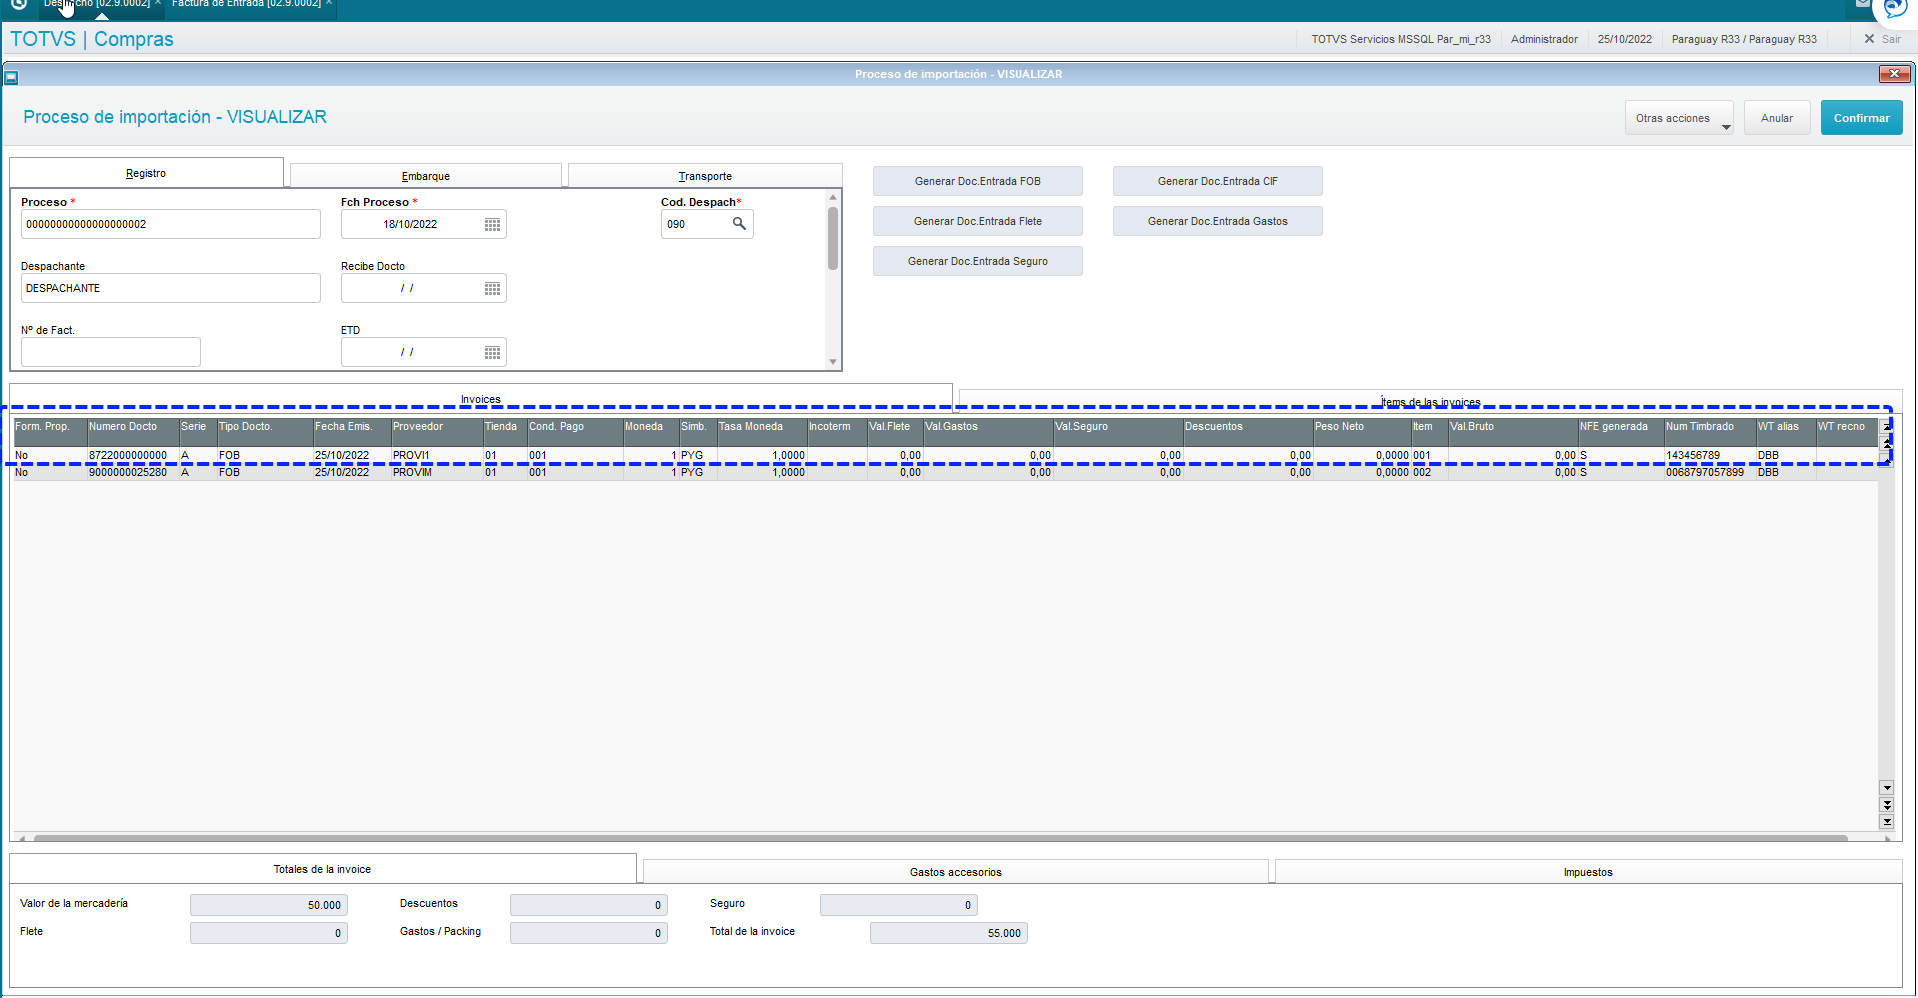This screenshot has height=998, width=1918.
Task: Open the Fch Proceso calendar picker icon
Action: coord(492,224)
